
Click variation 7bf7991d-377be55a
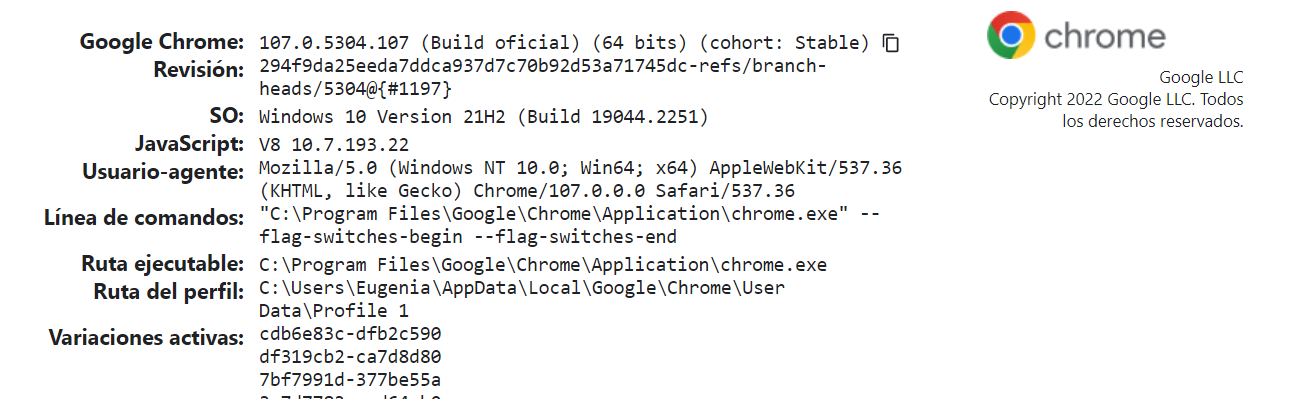tap(350, 380)
